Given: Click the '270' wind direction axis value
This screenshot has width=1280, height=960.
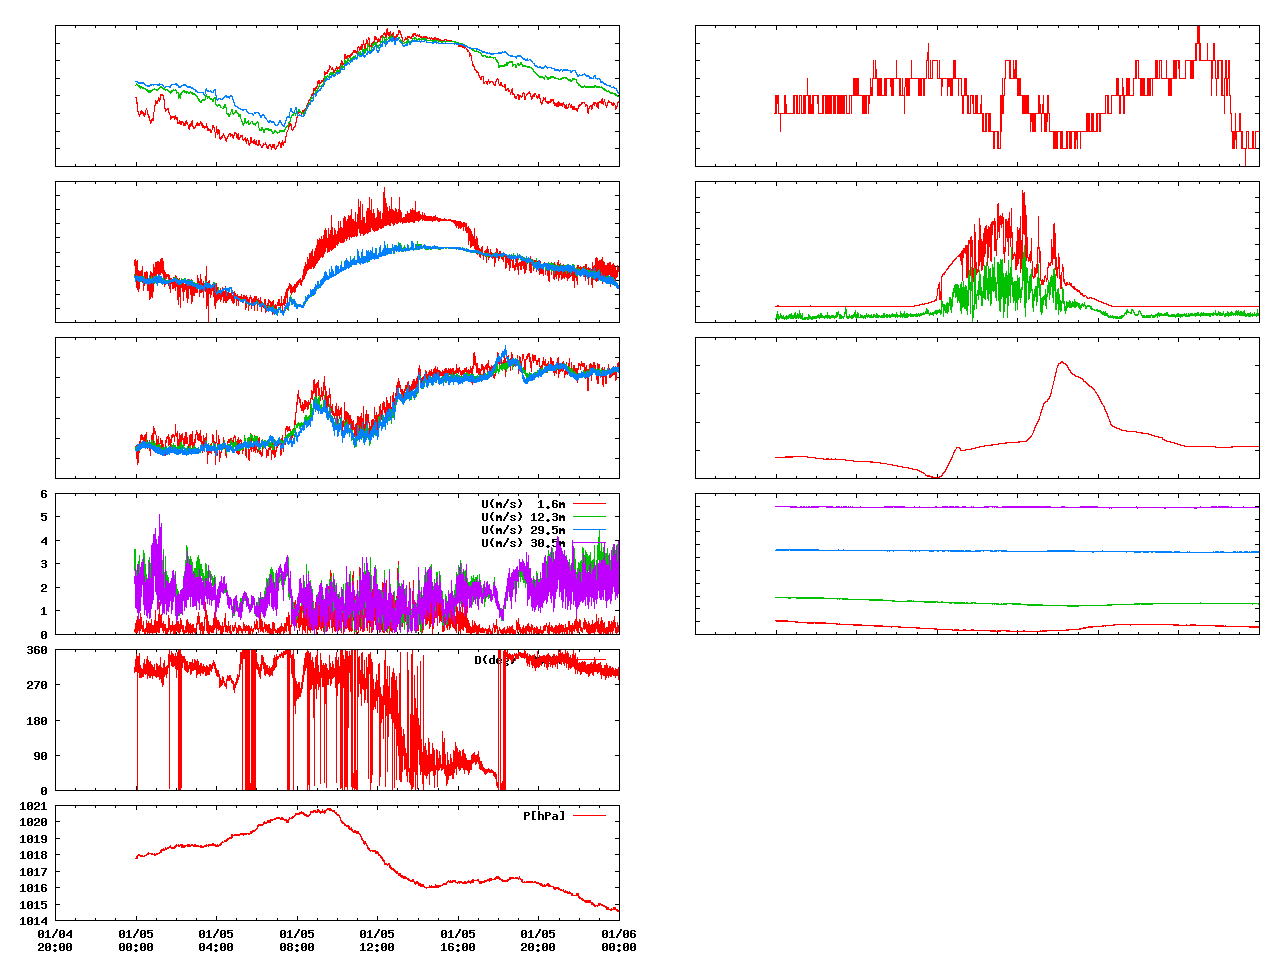Looking at the screenshot, I should [x=37, y=685].
